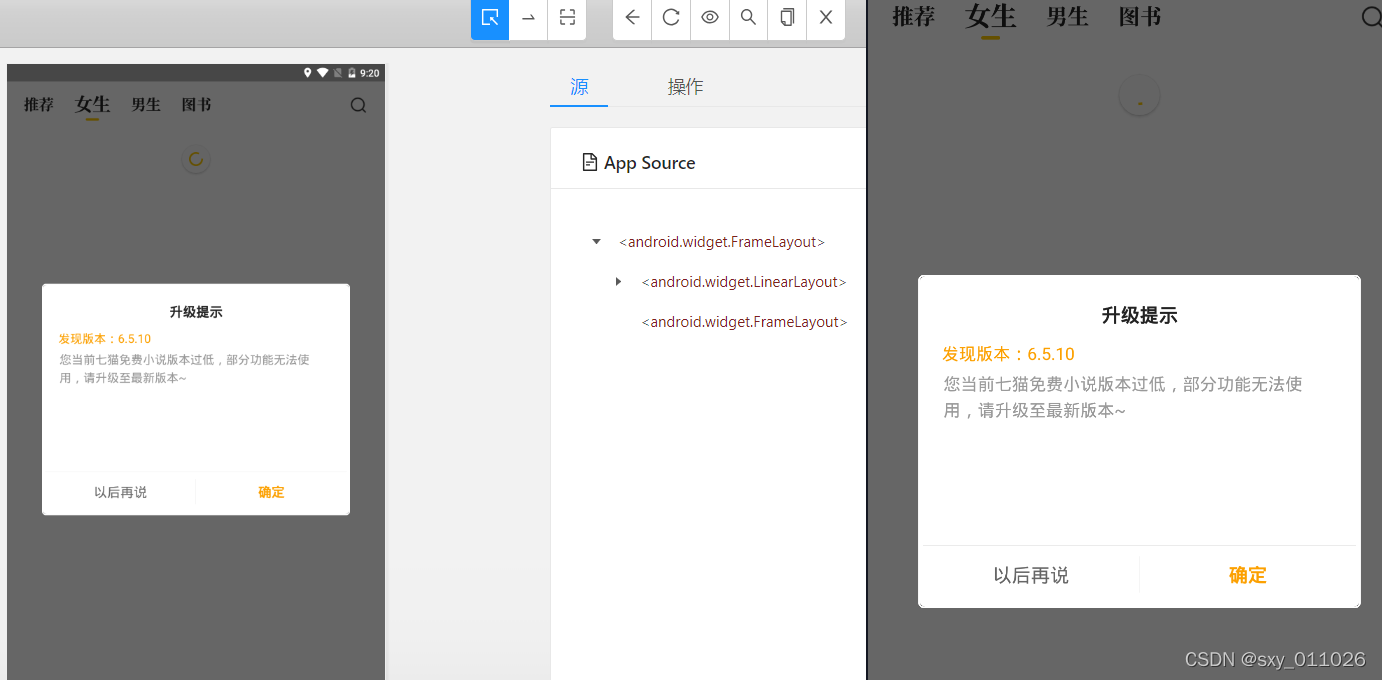The width and height of the screenshot is (1382, 680).
Task: Click 9:20 clock in preview status bar
Action: pyautogui.click(x=370, y=73)
